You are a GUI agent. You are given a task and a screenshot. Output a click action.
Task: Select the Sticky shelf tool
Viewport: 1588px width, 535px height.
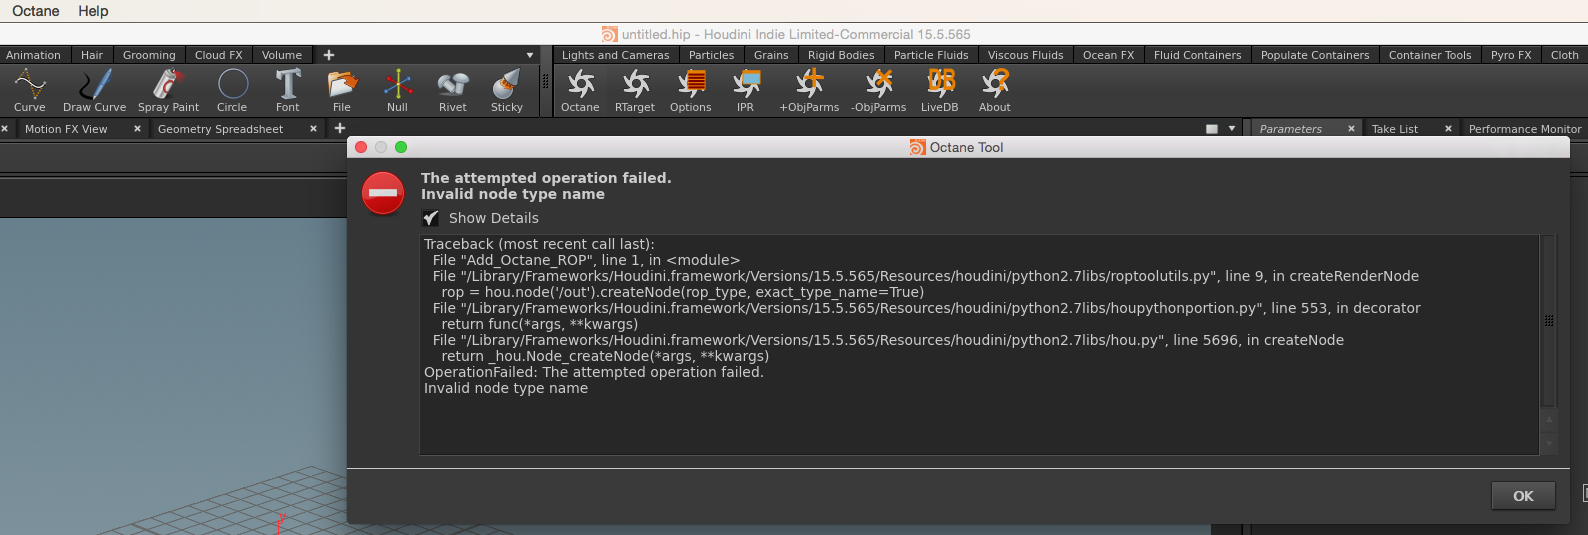click(x=507, y=90)
